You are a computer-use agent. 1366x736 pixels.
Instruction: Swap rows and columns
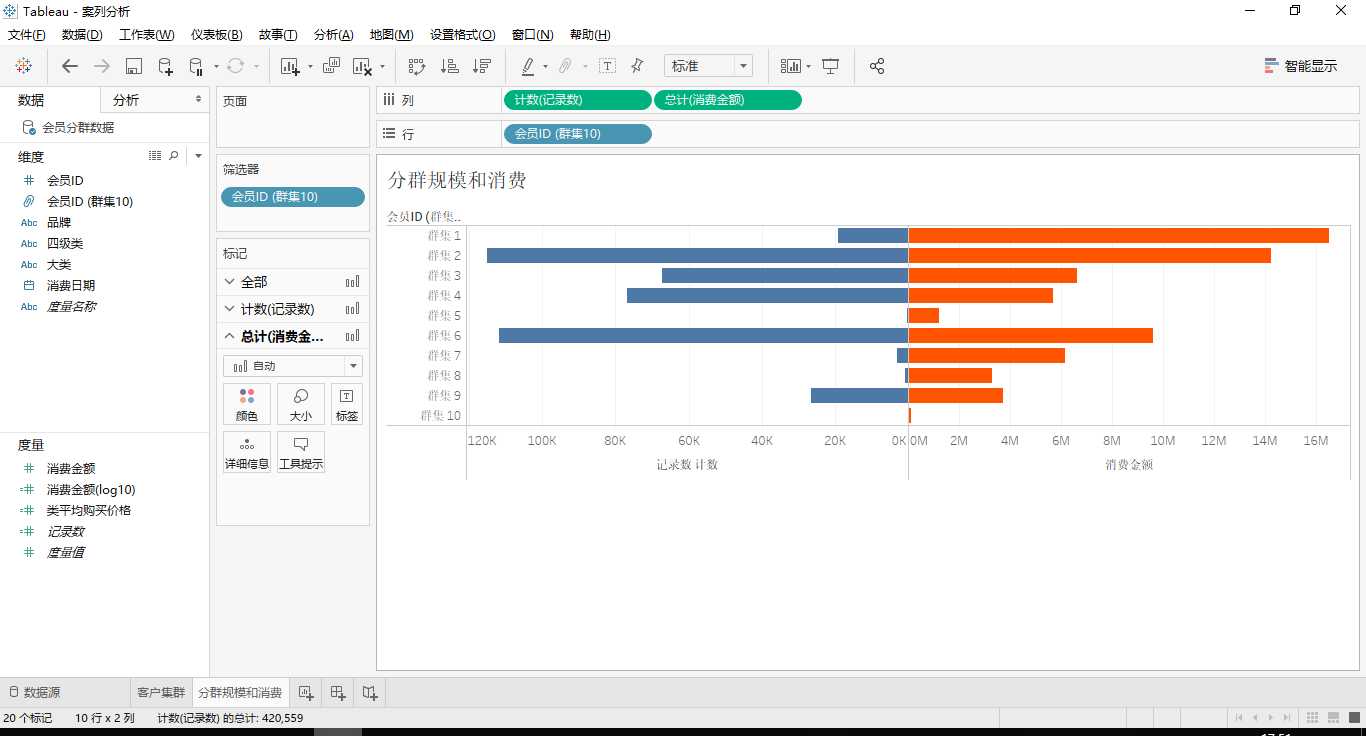[x=417, y=66]
